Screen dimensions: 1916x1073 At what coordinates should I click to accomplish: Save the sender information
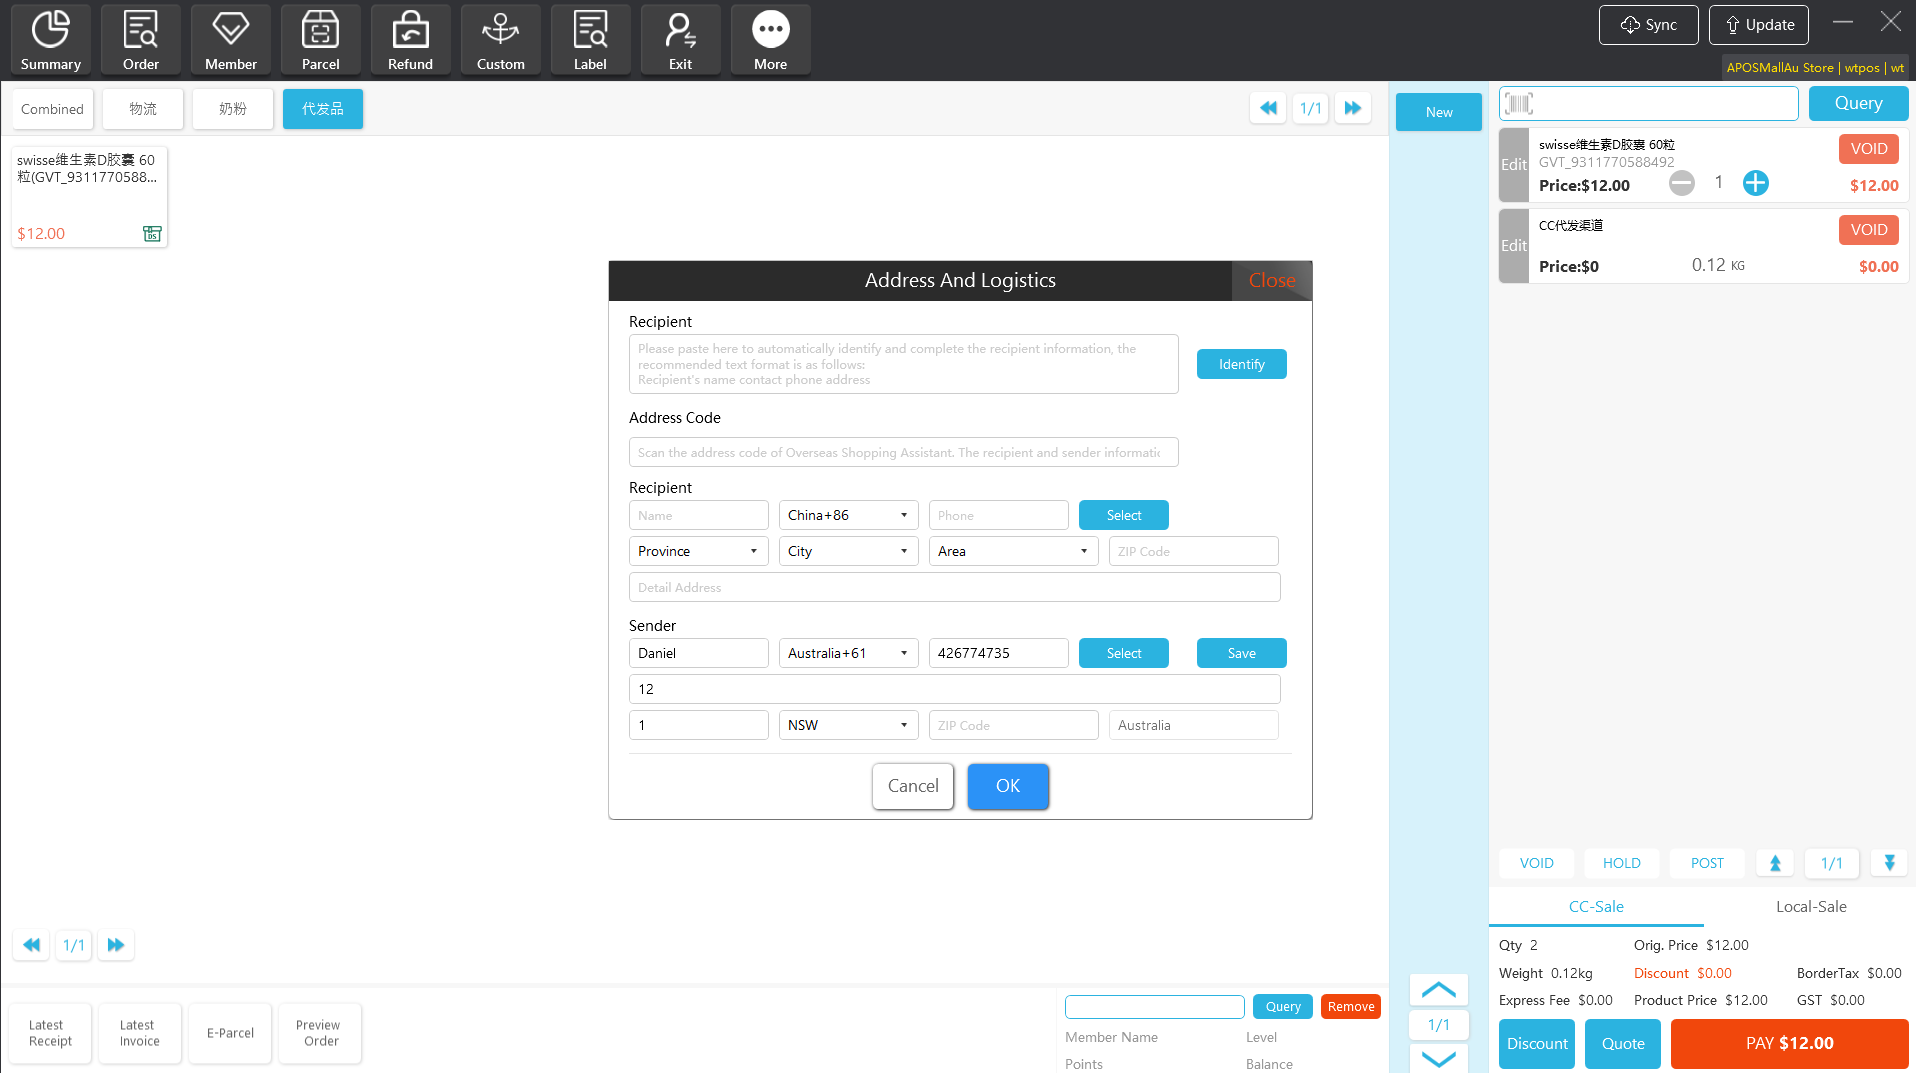click(1241, 653)
